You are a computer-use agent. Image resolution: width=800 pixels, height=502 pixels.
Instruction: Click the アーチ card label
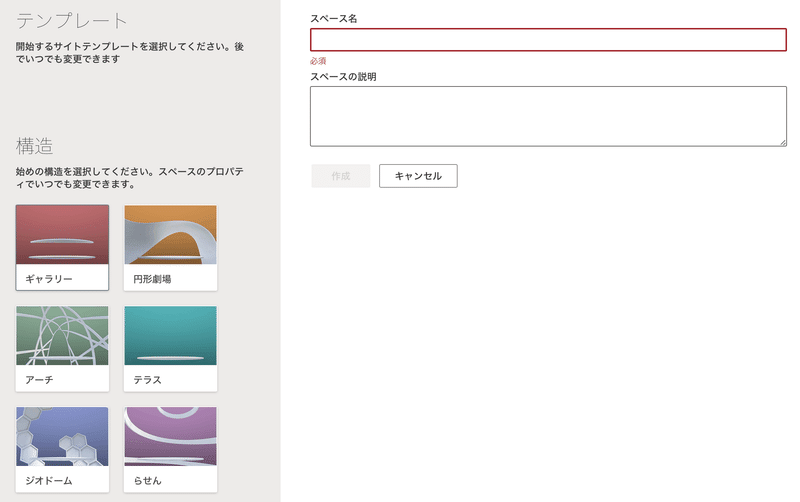(x=39, y=380)
